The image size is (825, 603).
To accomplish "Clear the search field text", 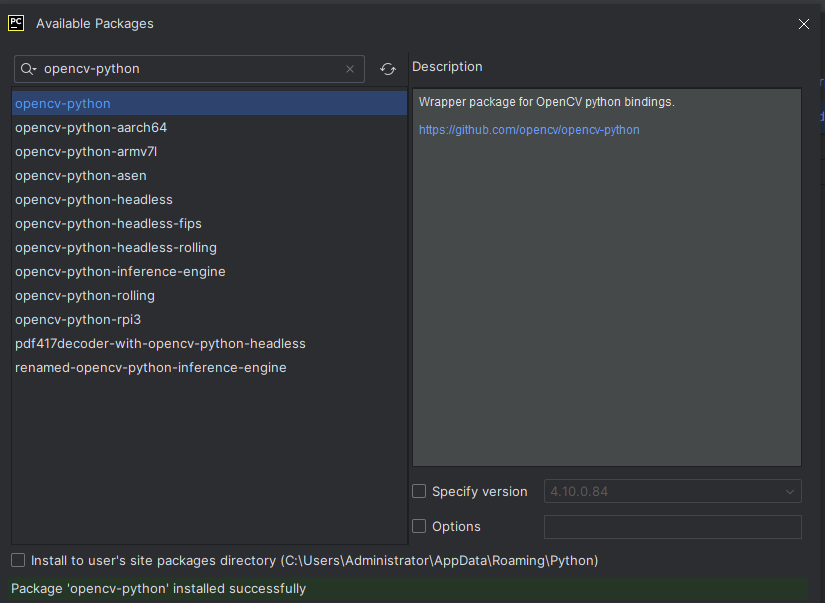I will 350,69.
